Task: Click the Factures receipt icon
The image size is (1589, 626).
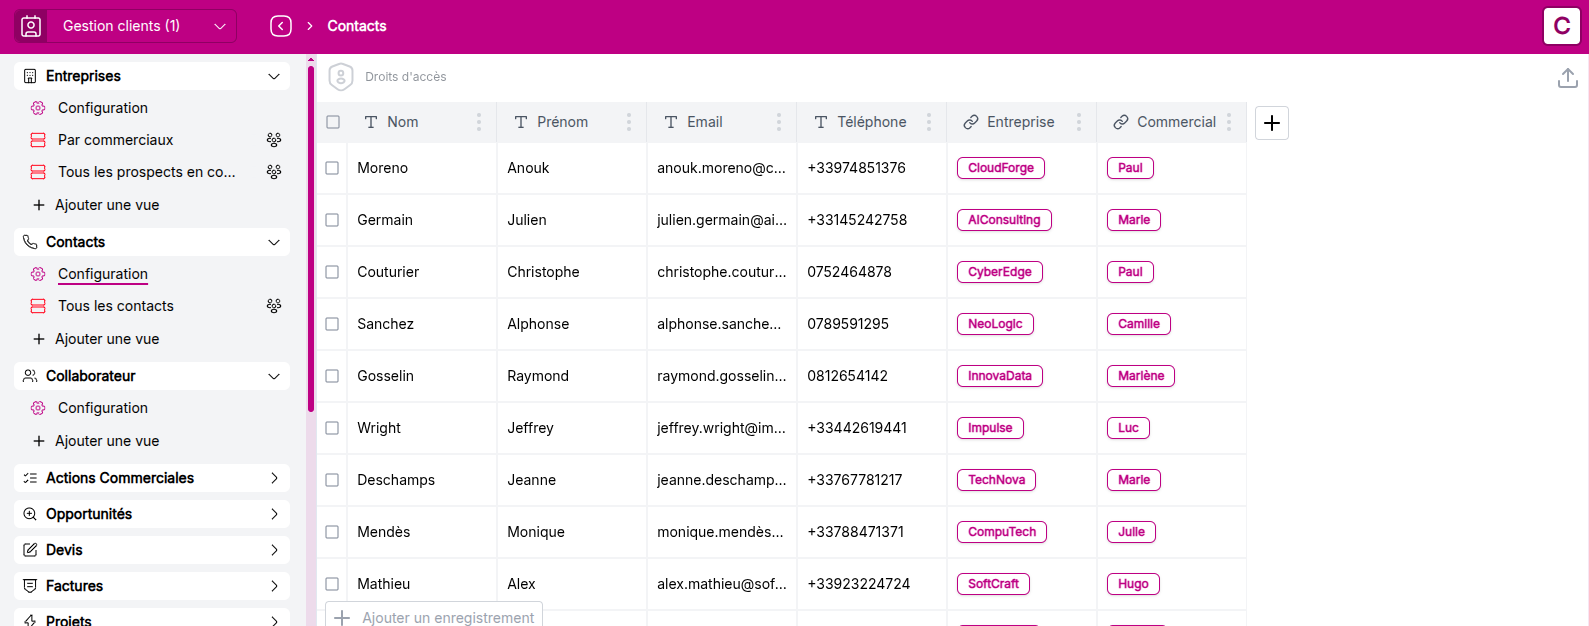Action: click(30, 586)
